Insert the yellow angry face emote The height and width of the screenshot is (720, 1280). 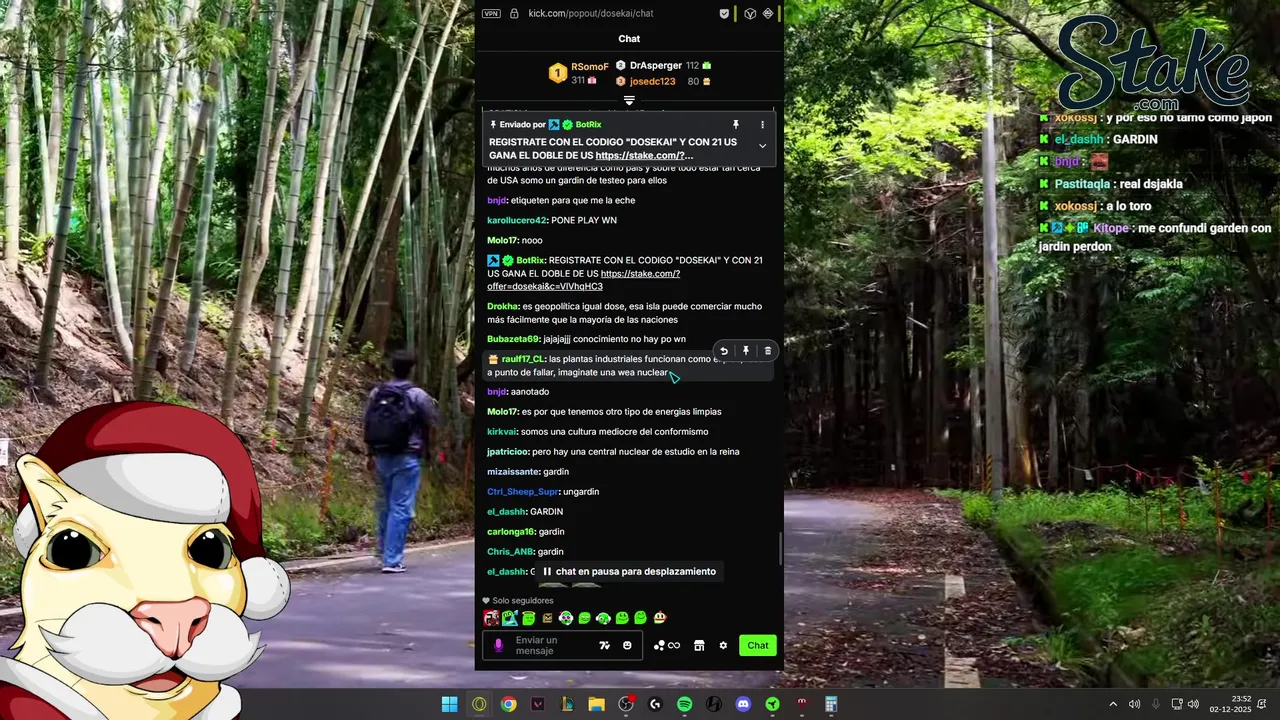[x=547, y=618]
